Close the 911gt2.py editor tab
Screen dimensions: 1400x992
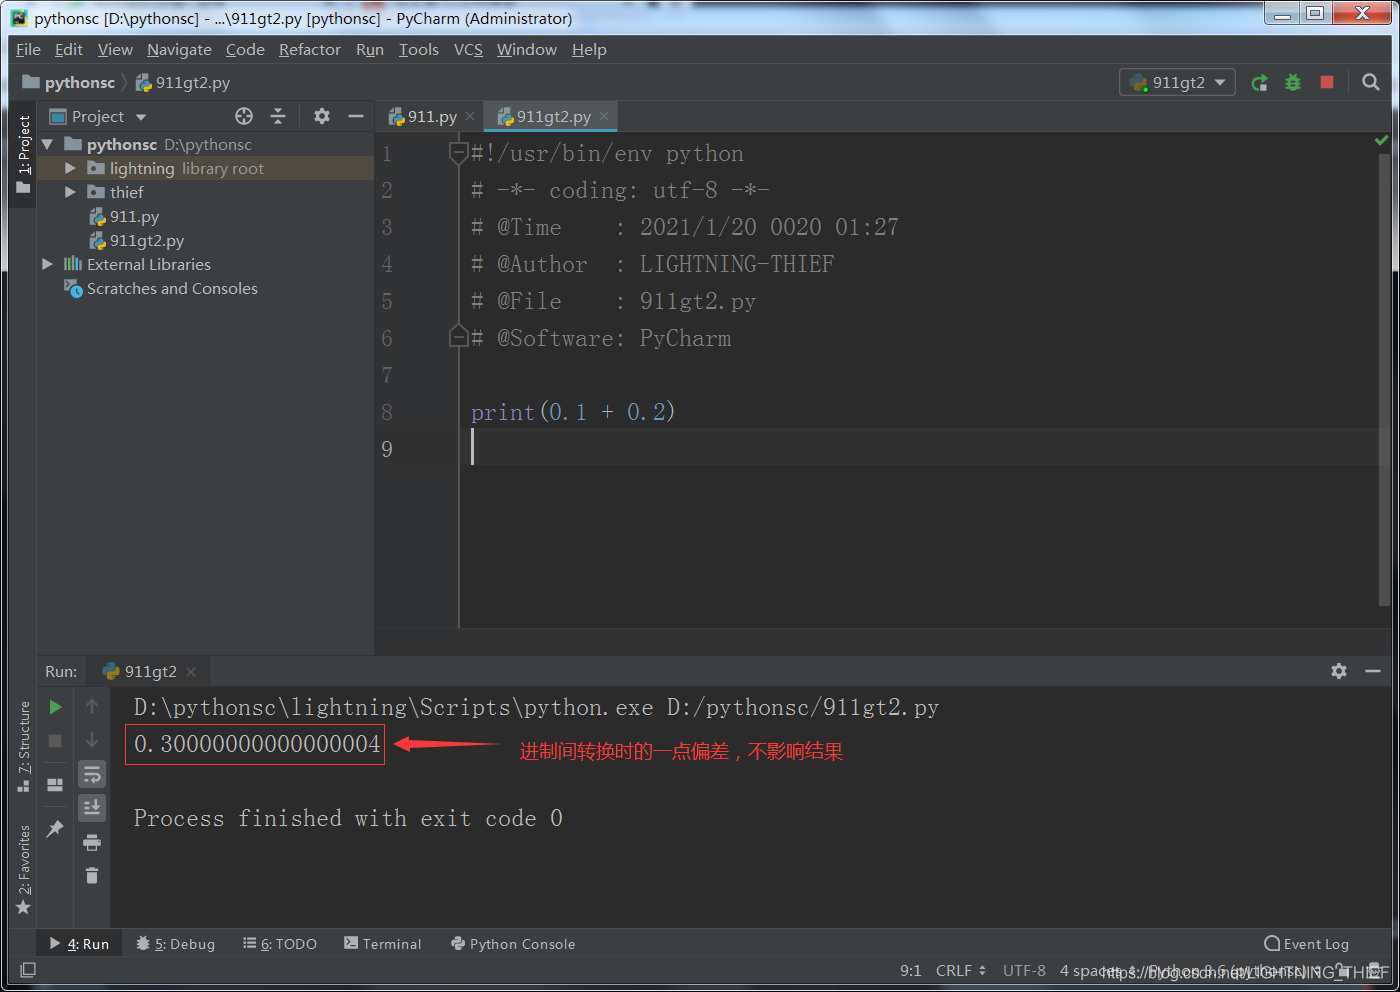click(604, 116)
